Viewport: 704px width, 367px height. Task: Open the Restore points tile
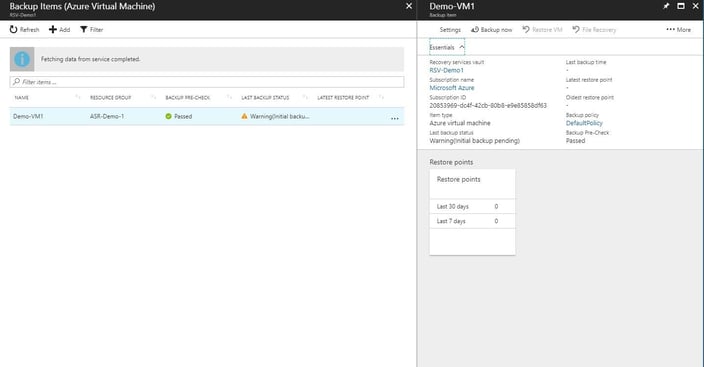472,212
